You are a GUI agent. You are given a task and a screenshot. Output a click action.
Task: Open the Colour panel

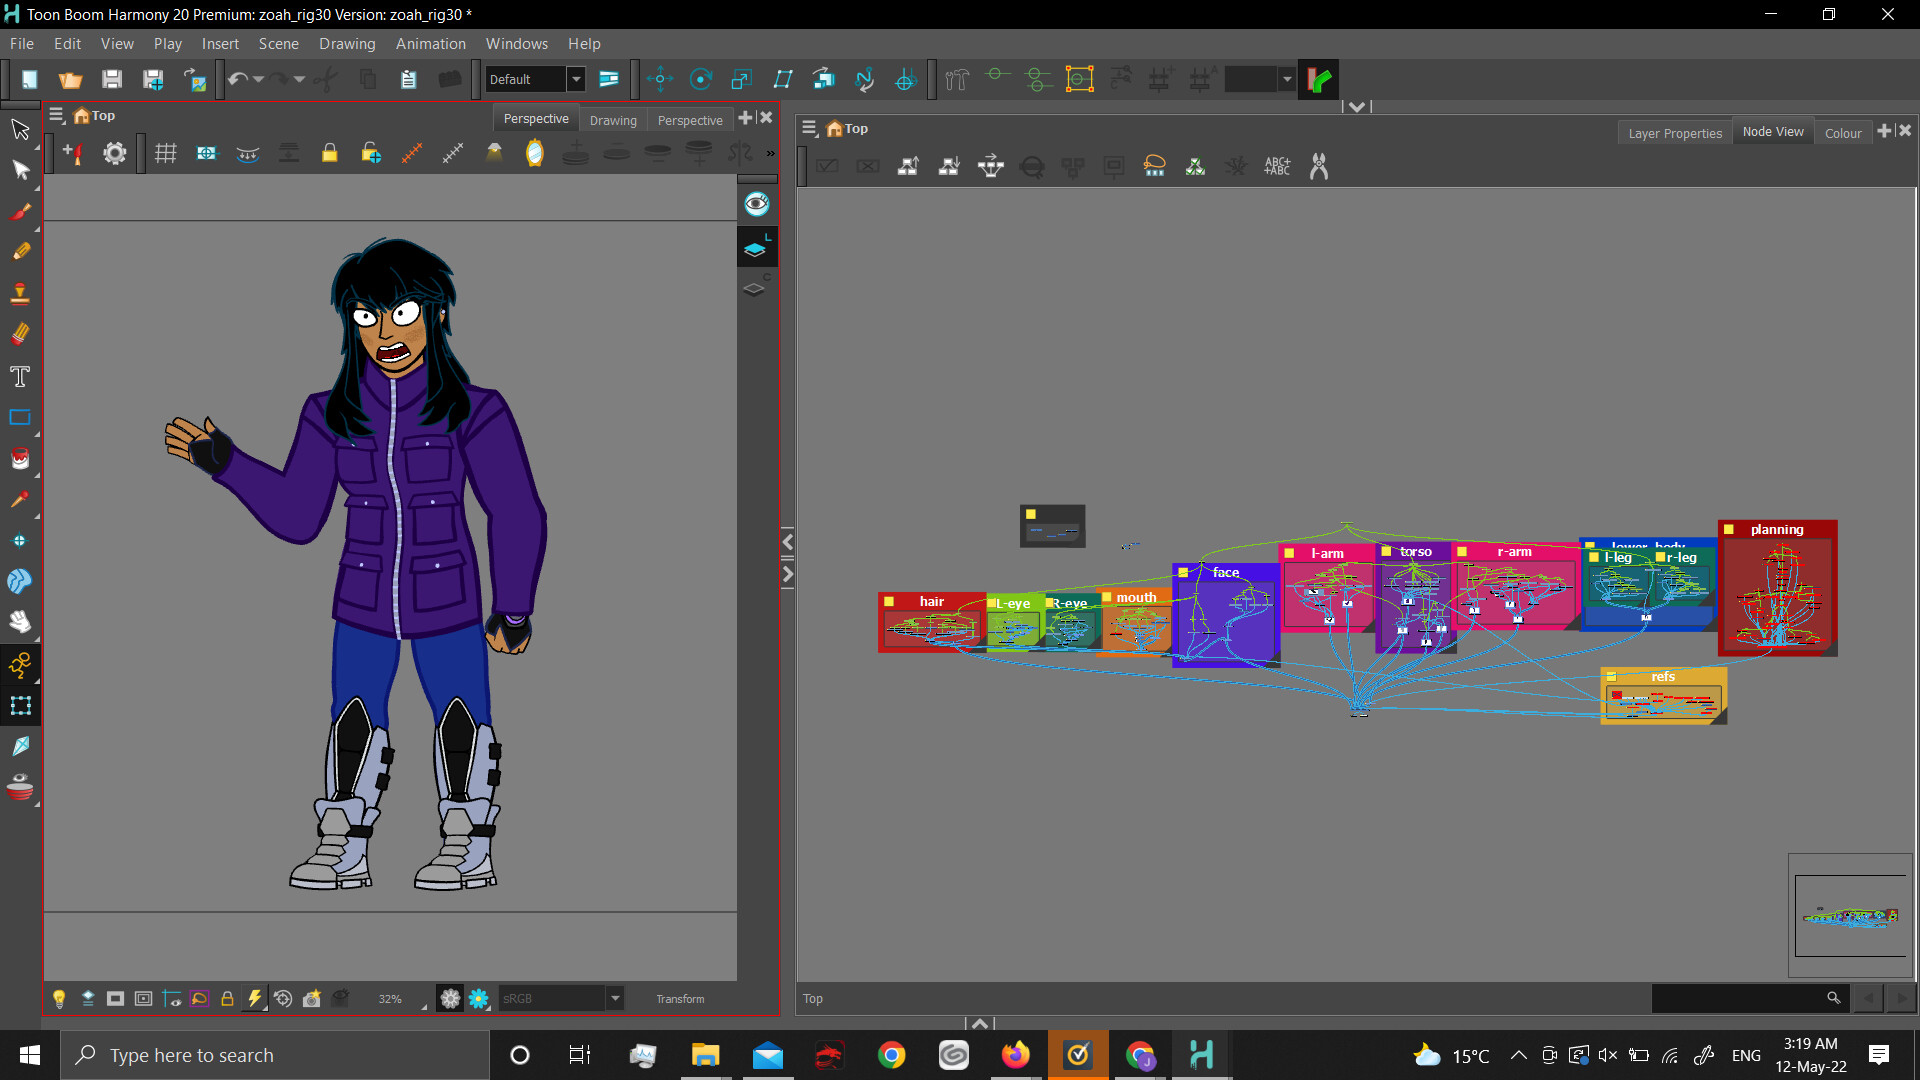(1844, 132)
